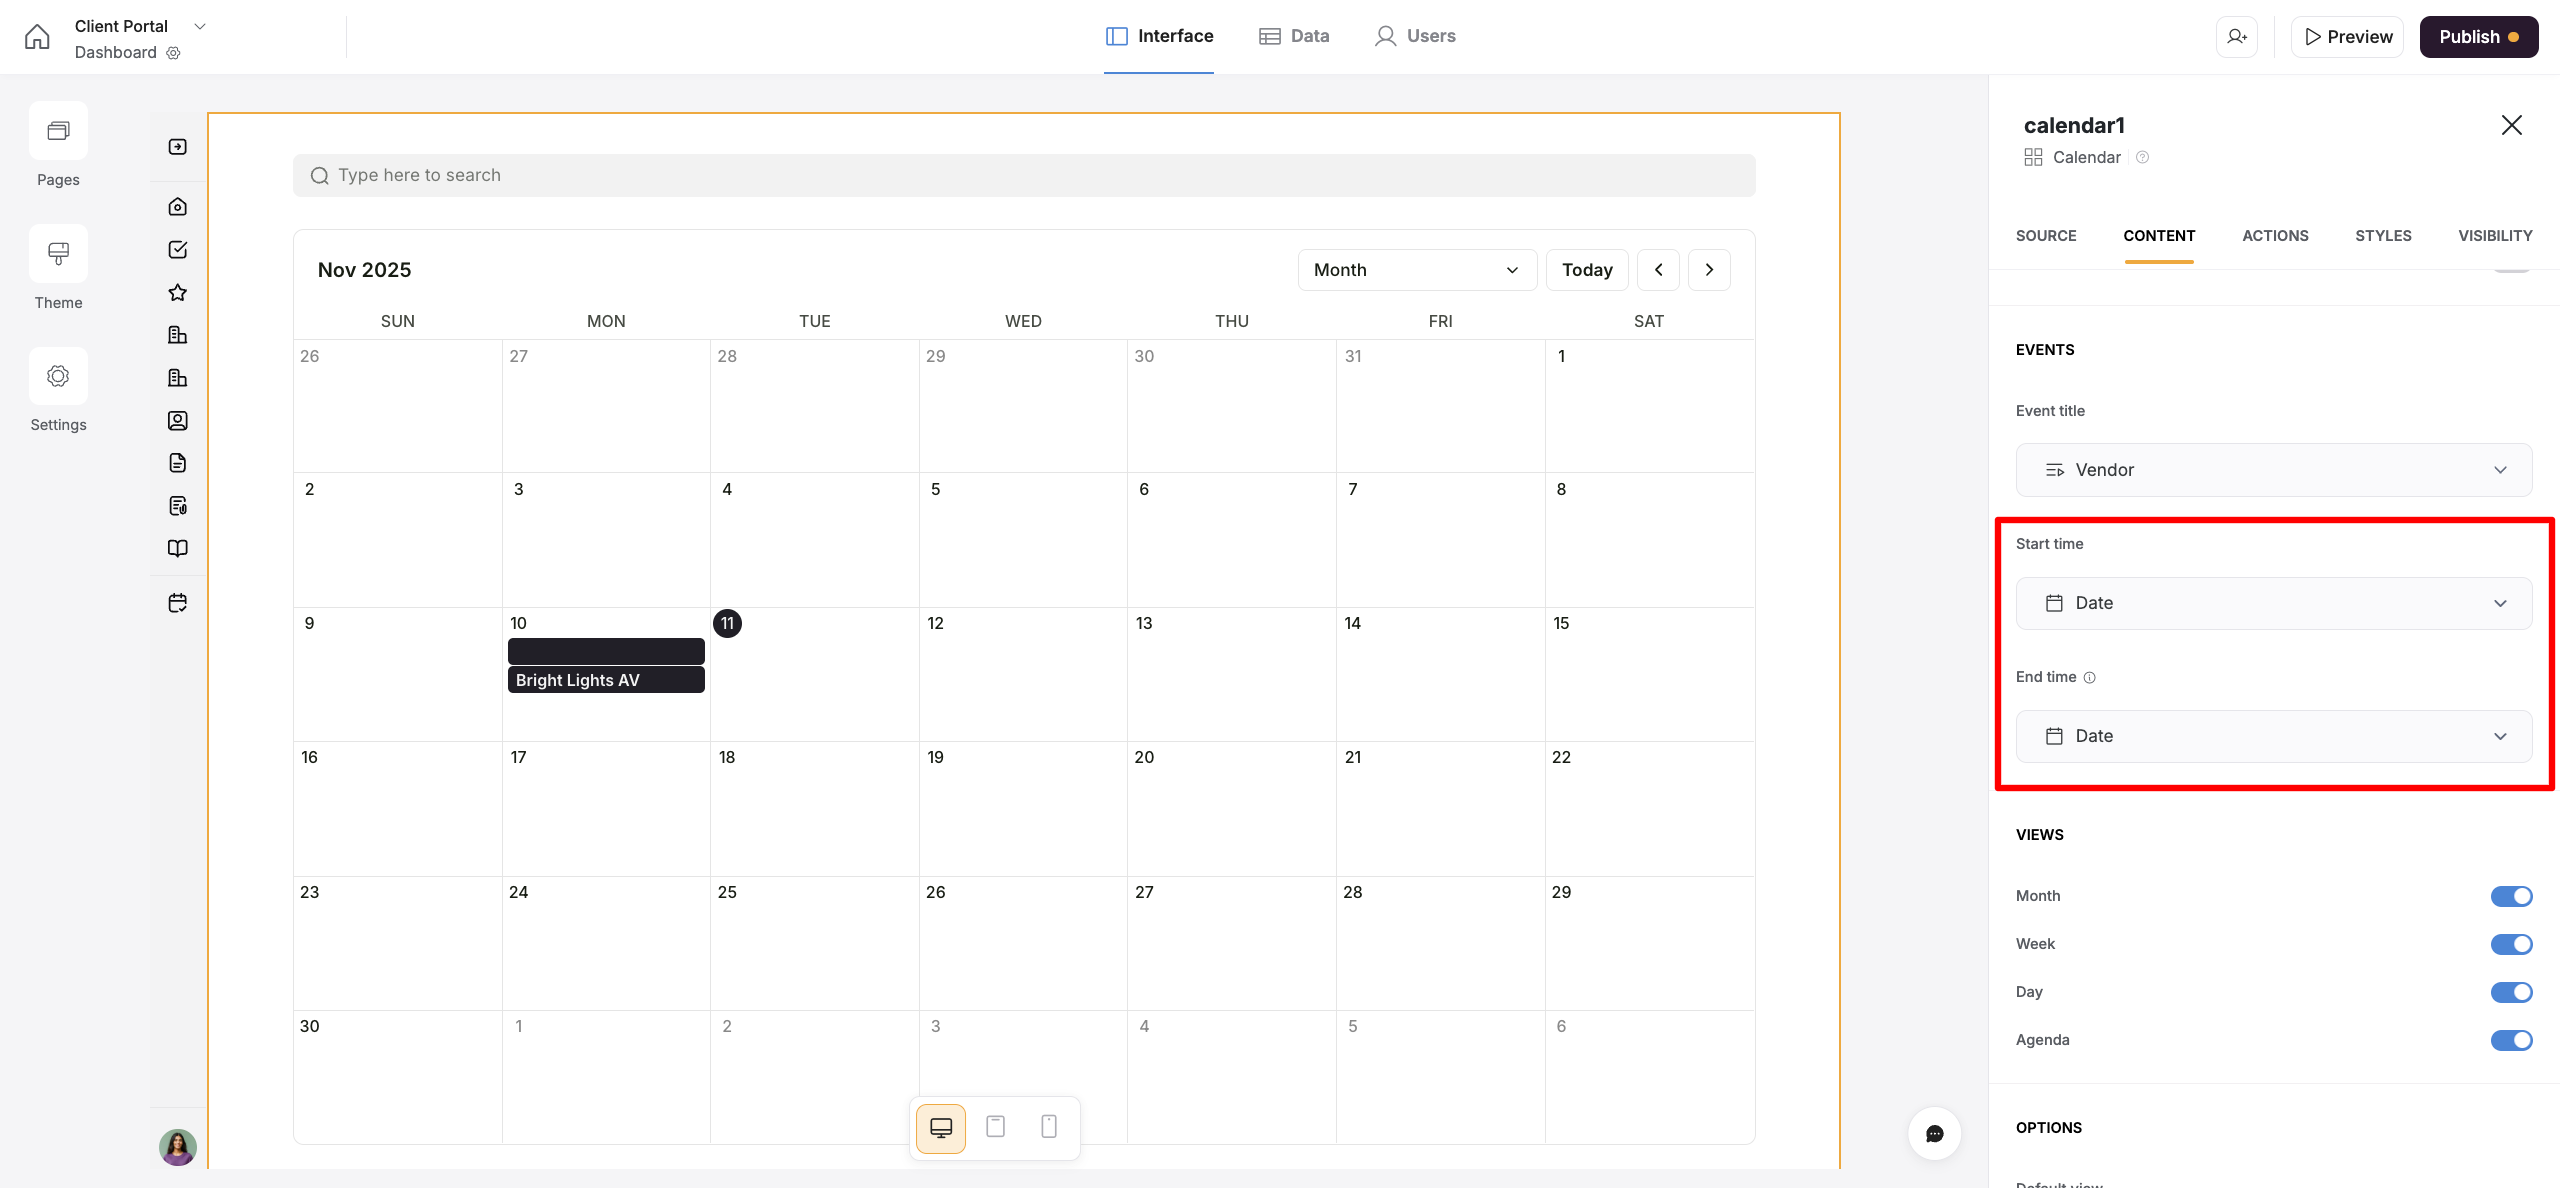Click the calendar search field
This screenshot has height=1188, width=2560.
1024,175
